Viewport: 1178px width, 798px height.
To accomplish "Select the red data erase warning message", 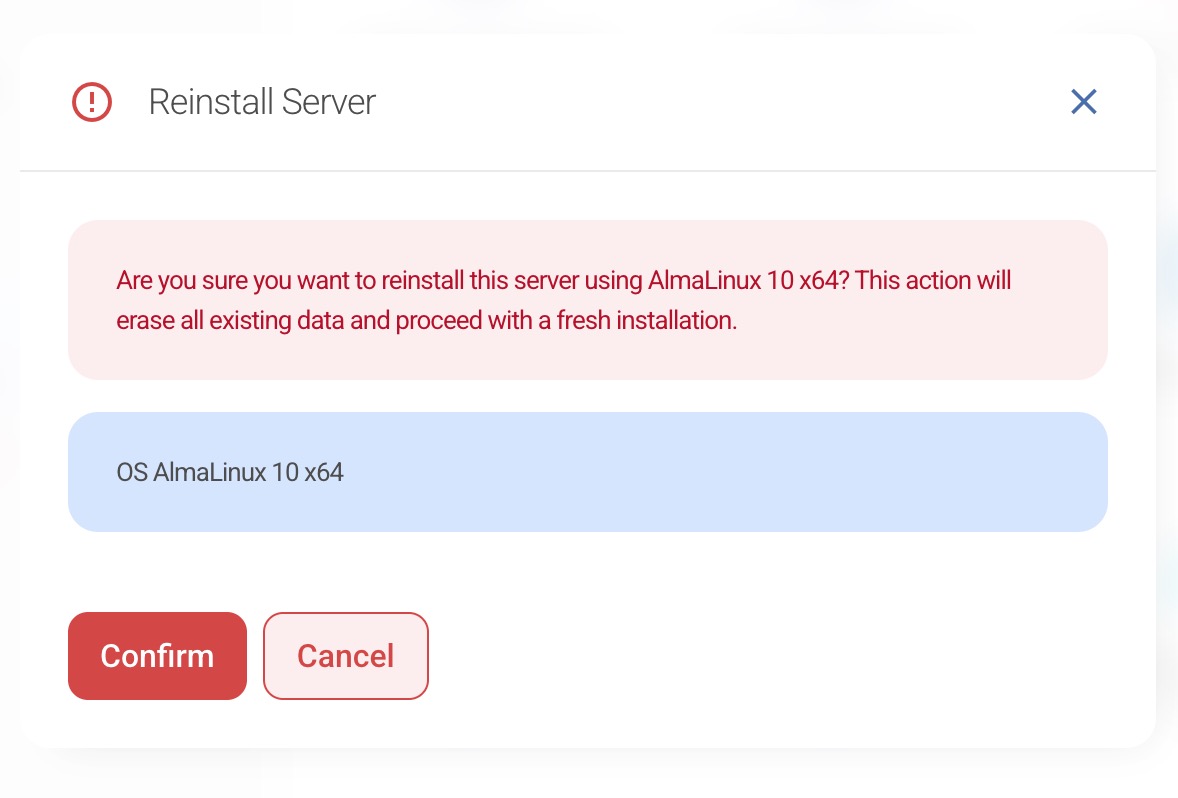I will (563, 300).
